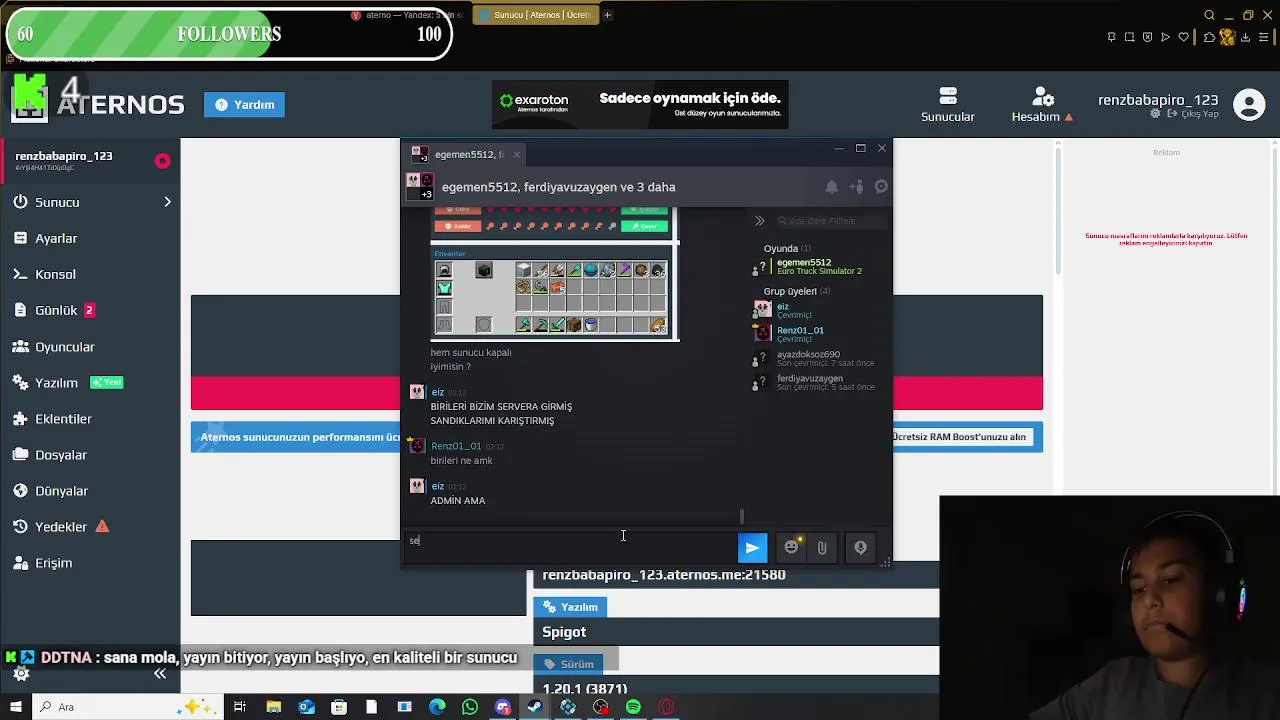The height and width of the screenshot is (720, 1280).
Task: Collapse the chat member list panel
Action: pyautogui.click(x=759, y=221)
